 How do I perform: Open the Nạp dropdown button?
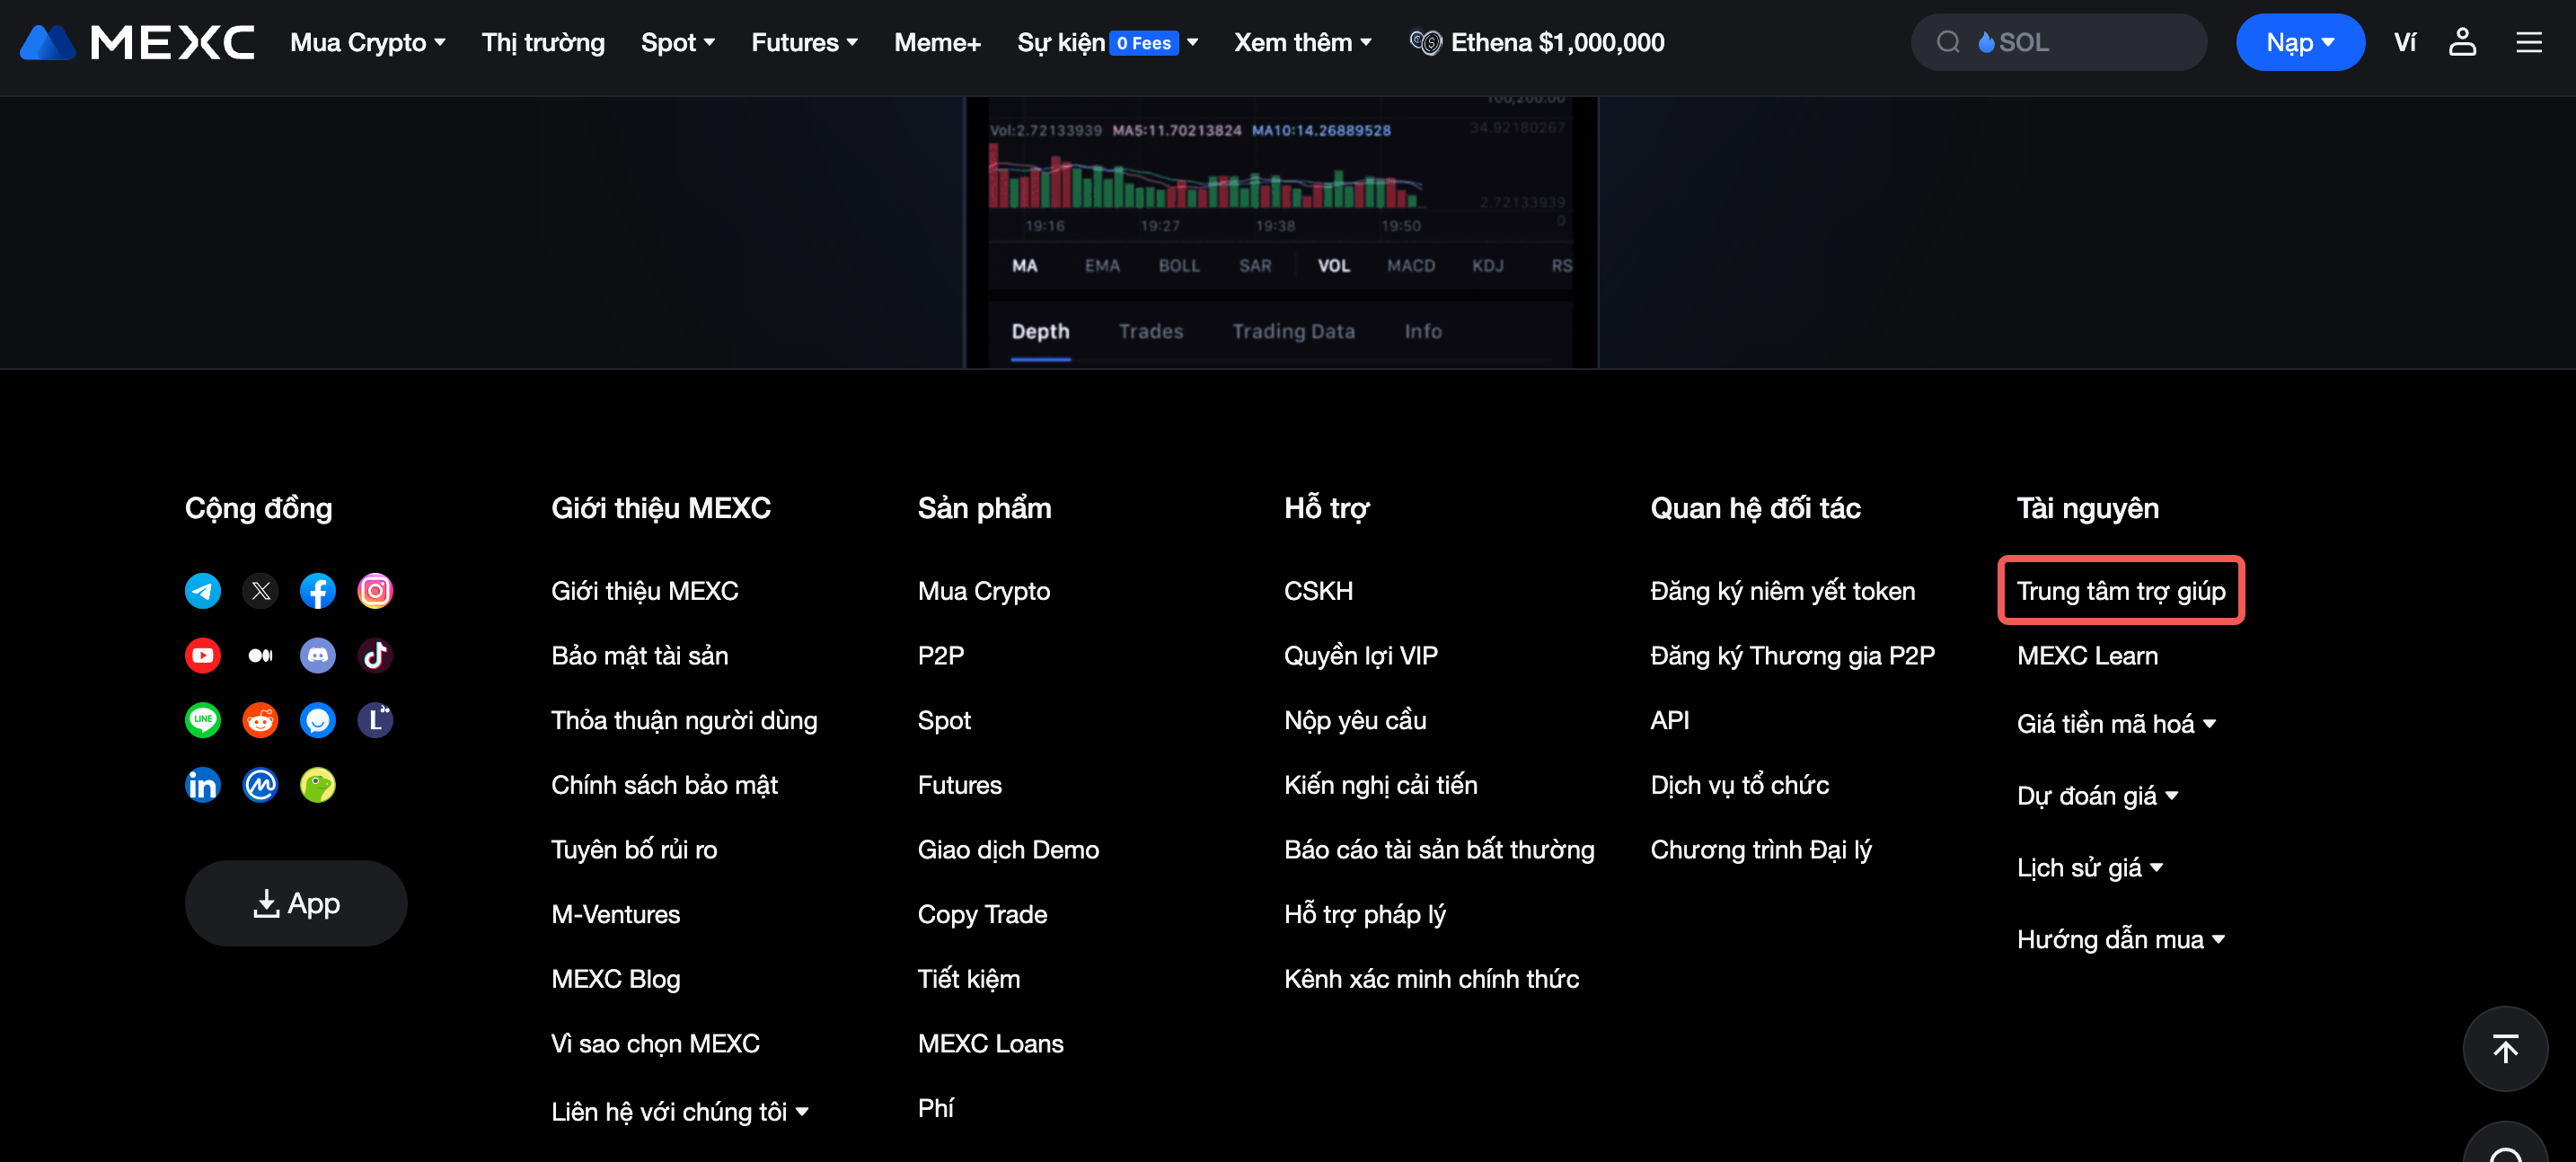[2299, 43]
